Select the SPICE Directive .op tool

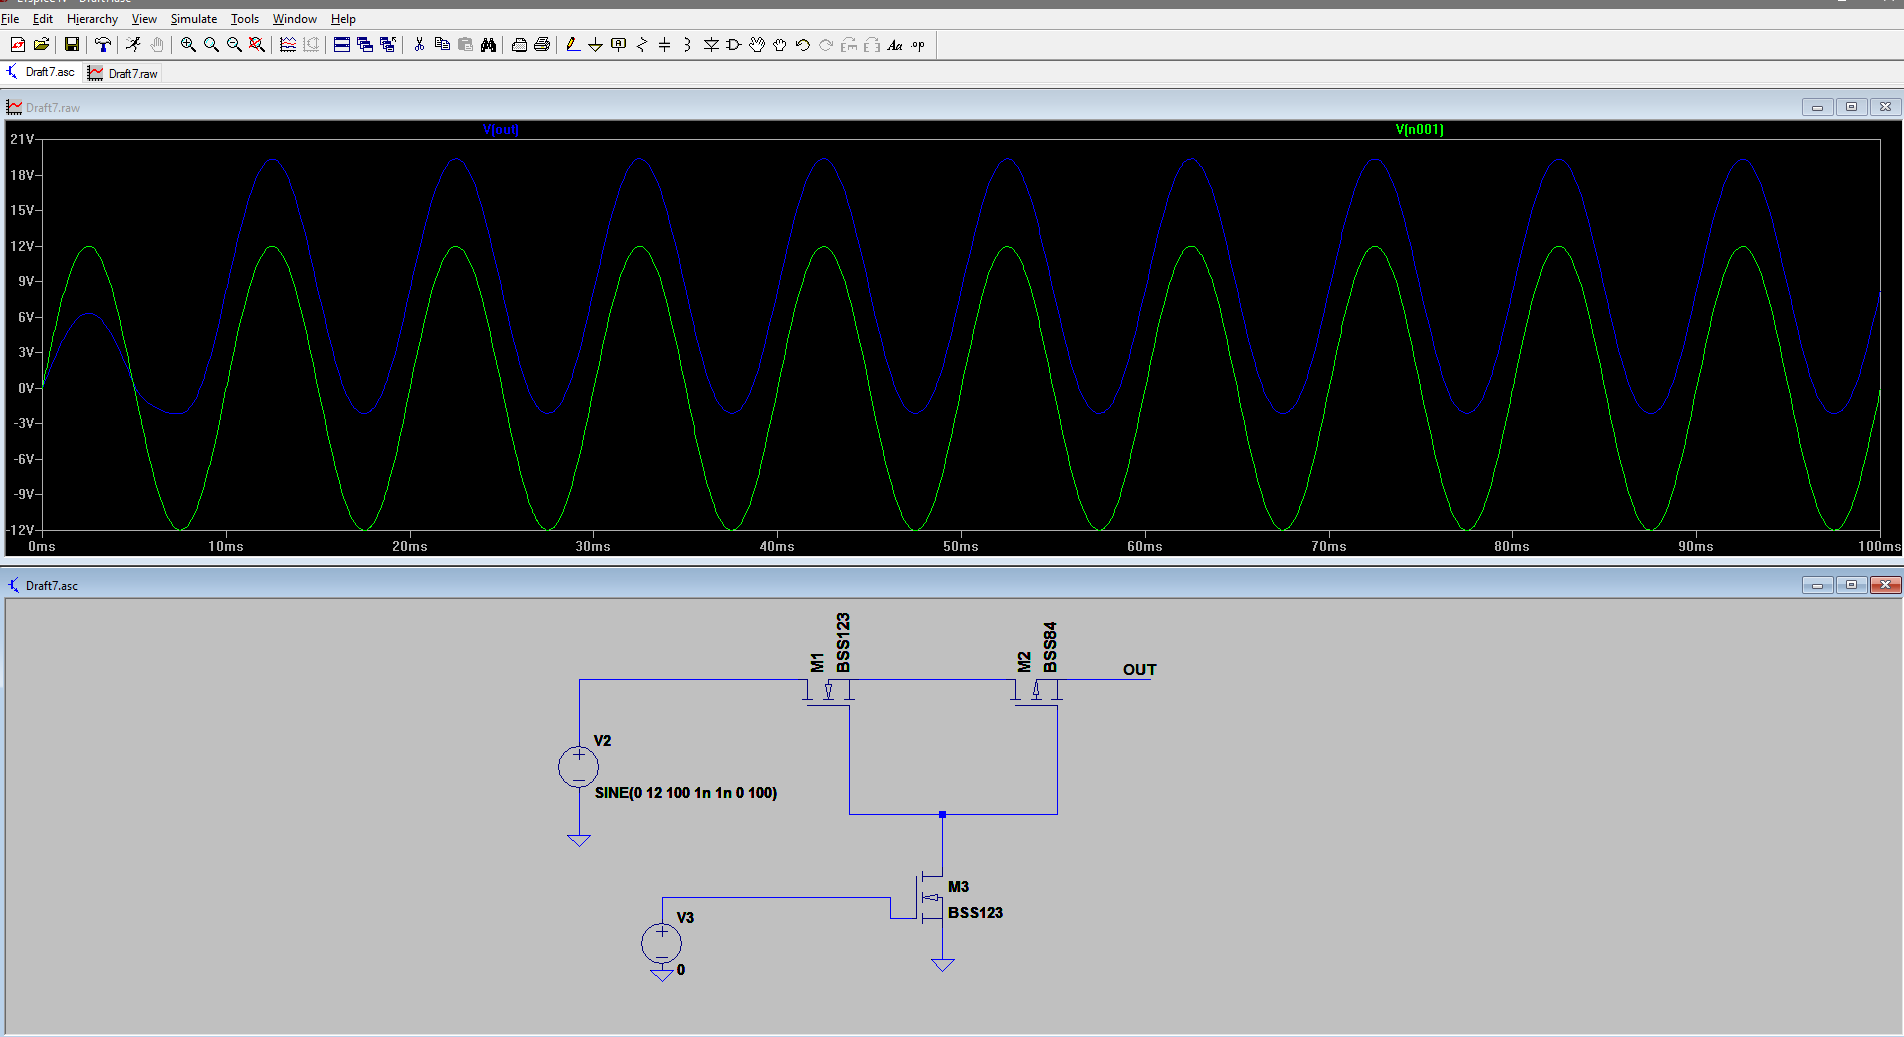(x=918, y=44)
